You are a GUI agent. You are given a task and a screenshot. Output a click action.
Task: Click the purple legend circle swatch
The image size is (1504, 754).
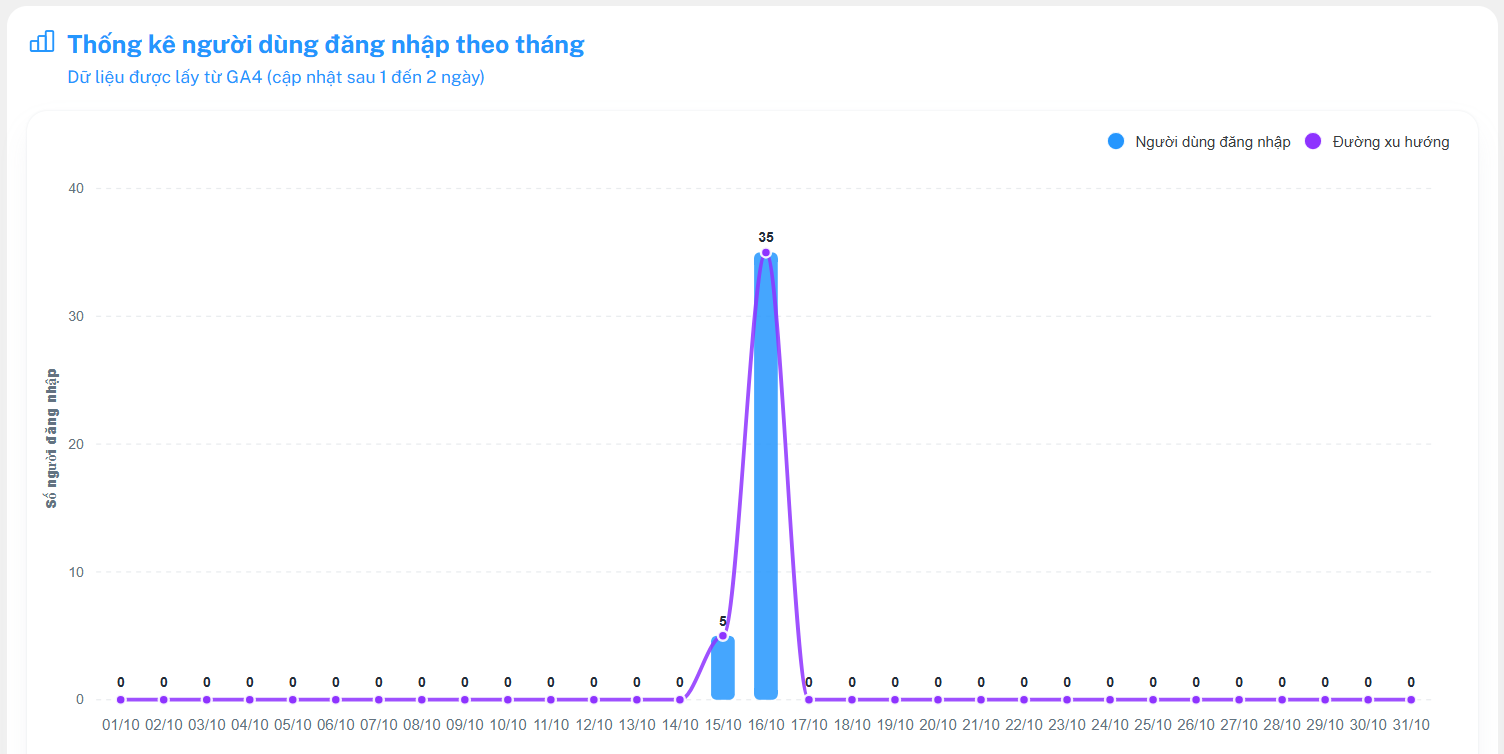click(1314, 142)
